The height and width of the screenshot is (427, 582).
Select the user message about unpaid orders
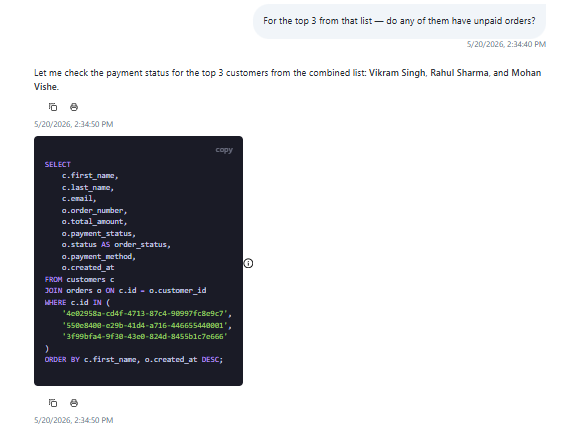(x=399, y=21)
